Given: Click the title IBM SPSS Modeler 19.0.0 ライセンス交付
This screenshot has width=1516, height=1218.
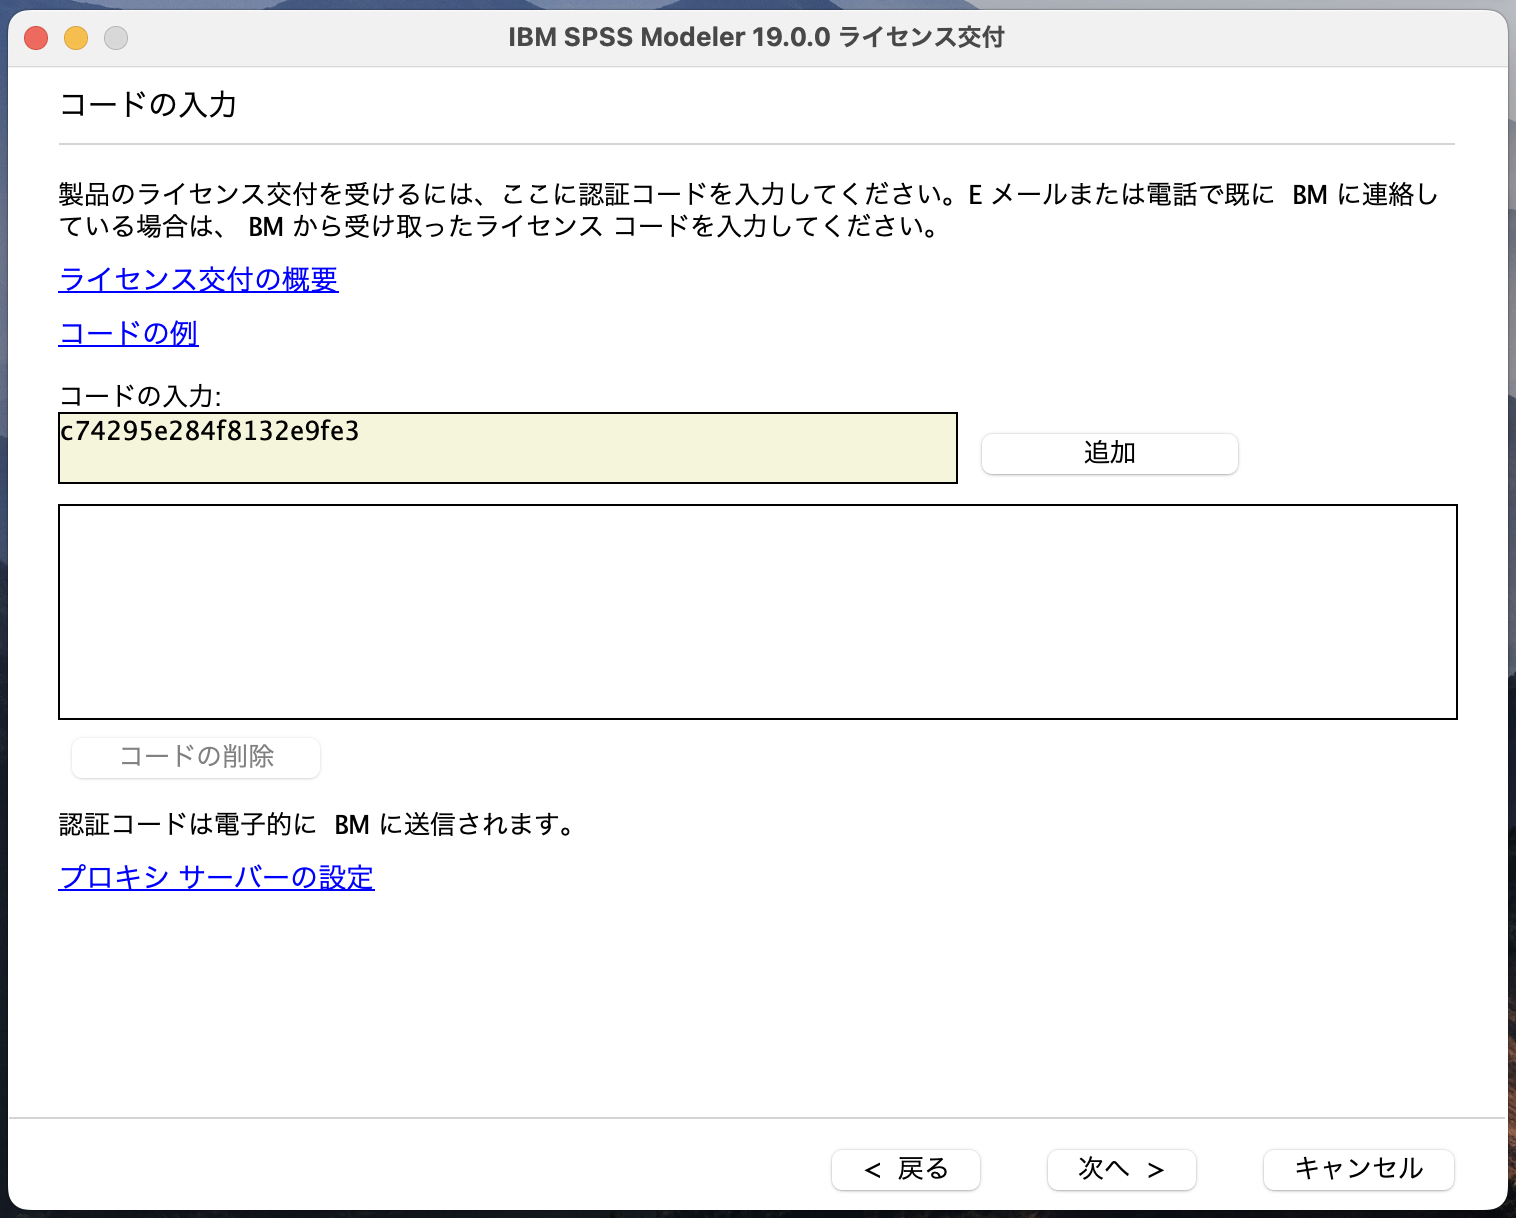Looking at the screenshot, I should [756, 38].
